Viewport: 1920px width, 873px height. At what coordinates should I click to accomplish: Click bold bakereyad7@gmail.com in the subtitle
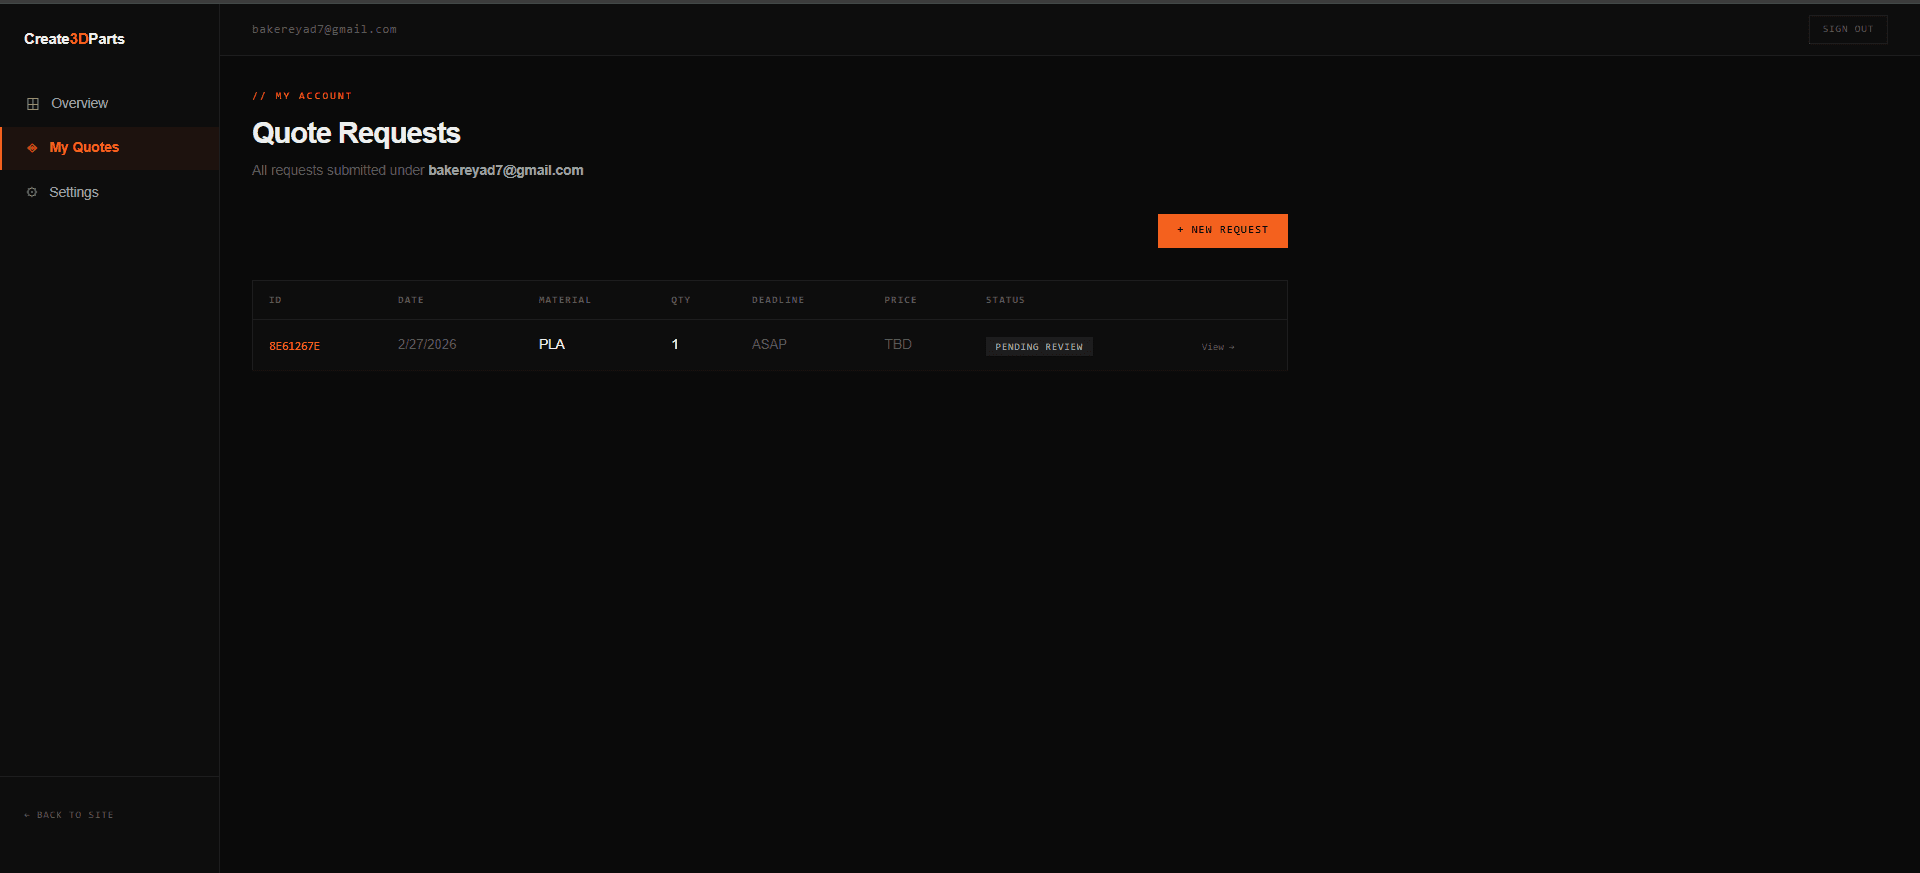[x=506, y=171]
